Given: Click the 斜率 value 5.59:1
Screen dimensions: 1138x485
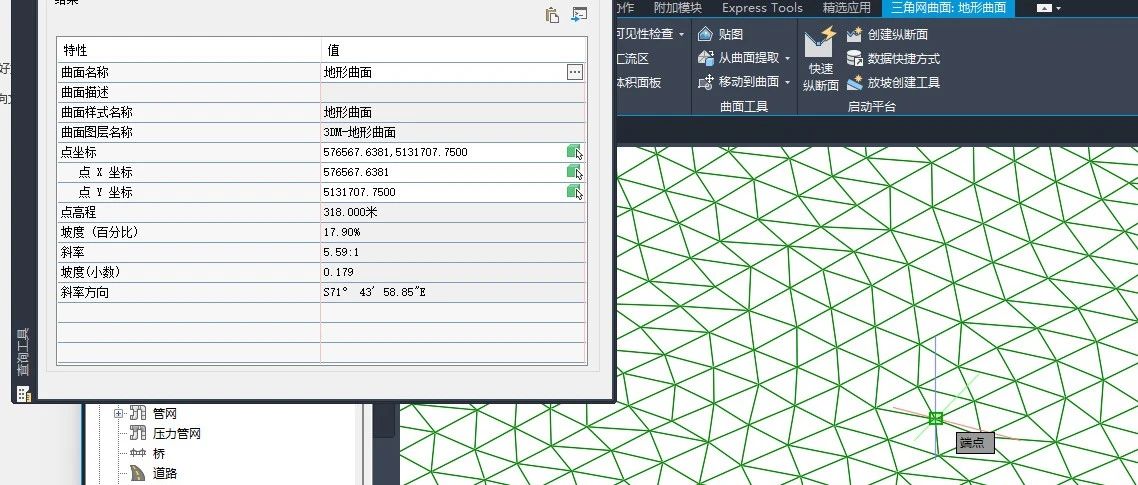Looking at the screenshot, I should point(341,252).
